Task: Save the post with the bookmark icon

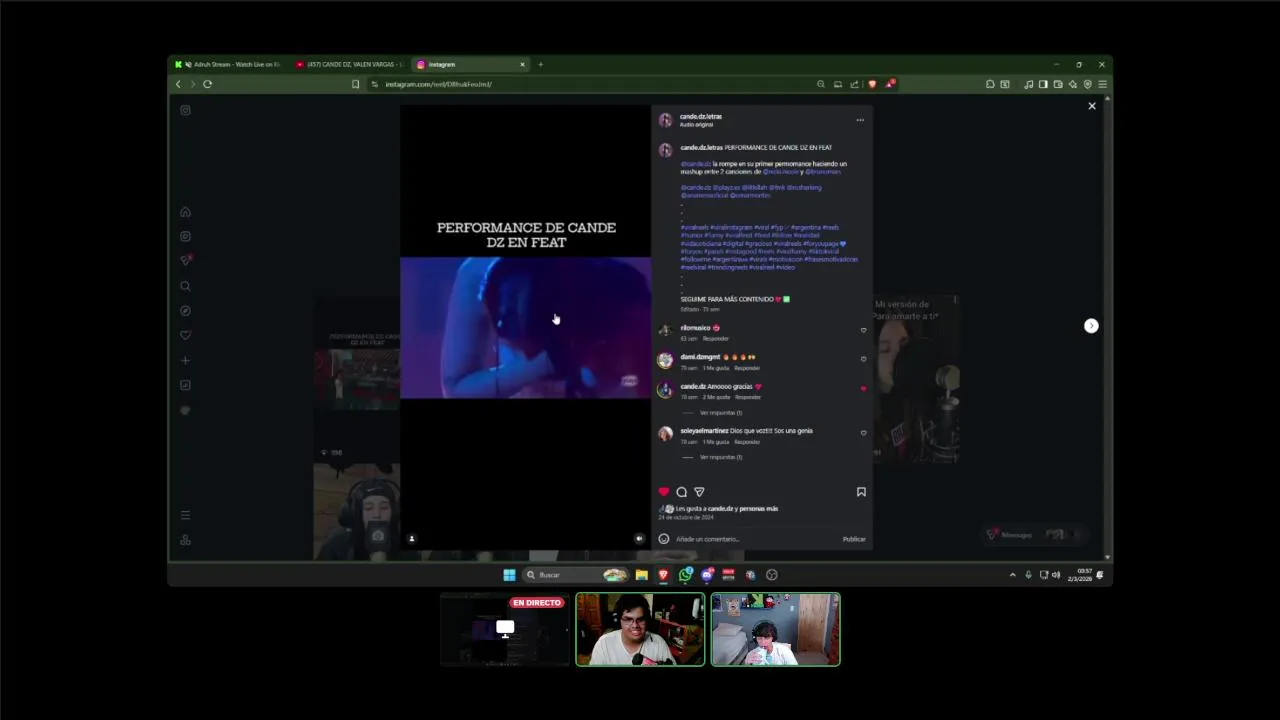Action: (x=861, y=492)
